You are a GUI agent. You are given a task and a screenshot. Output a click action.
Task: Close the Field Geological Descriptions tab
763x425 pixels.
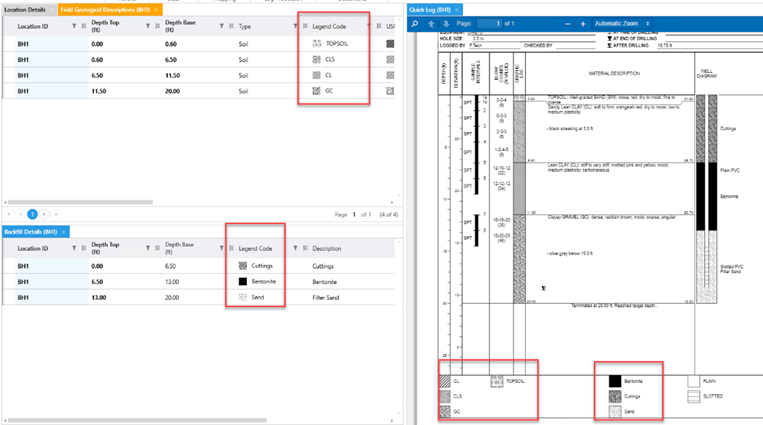pyautogui.click(x=156, y=9)
